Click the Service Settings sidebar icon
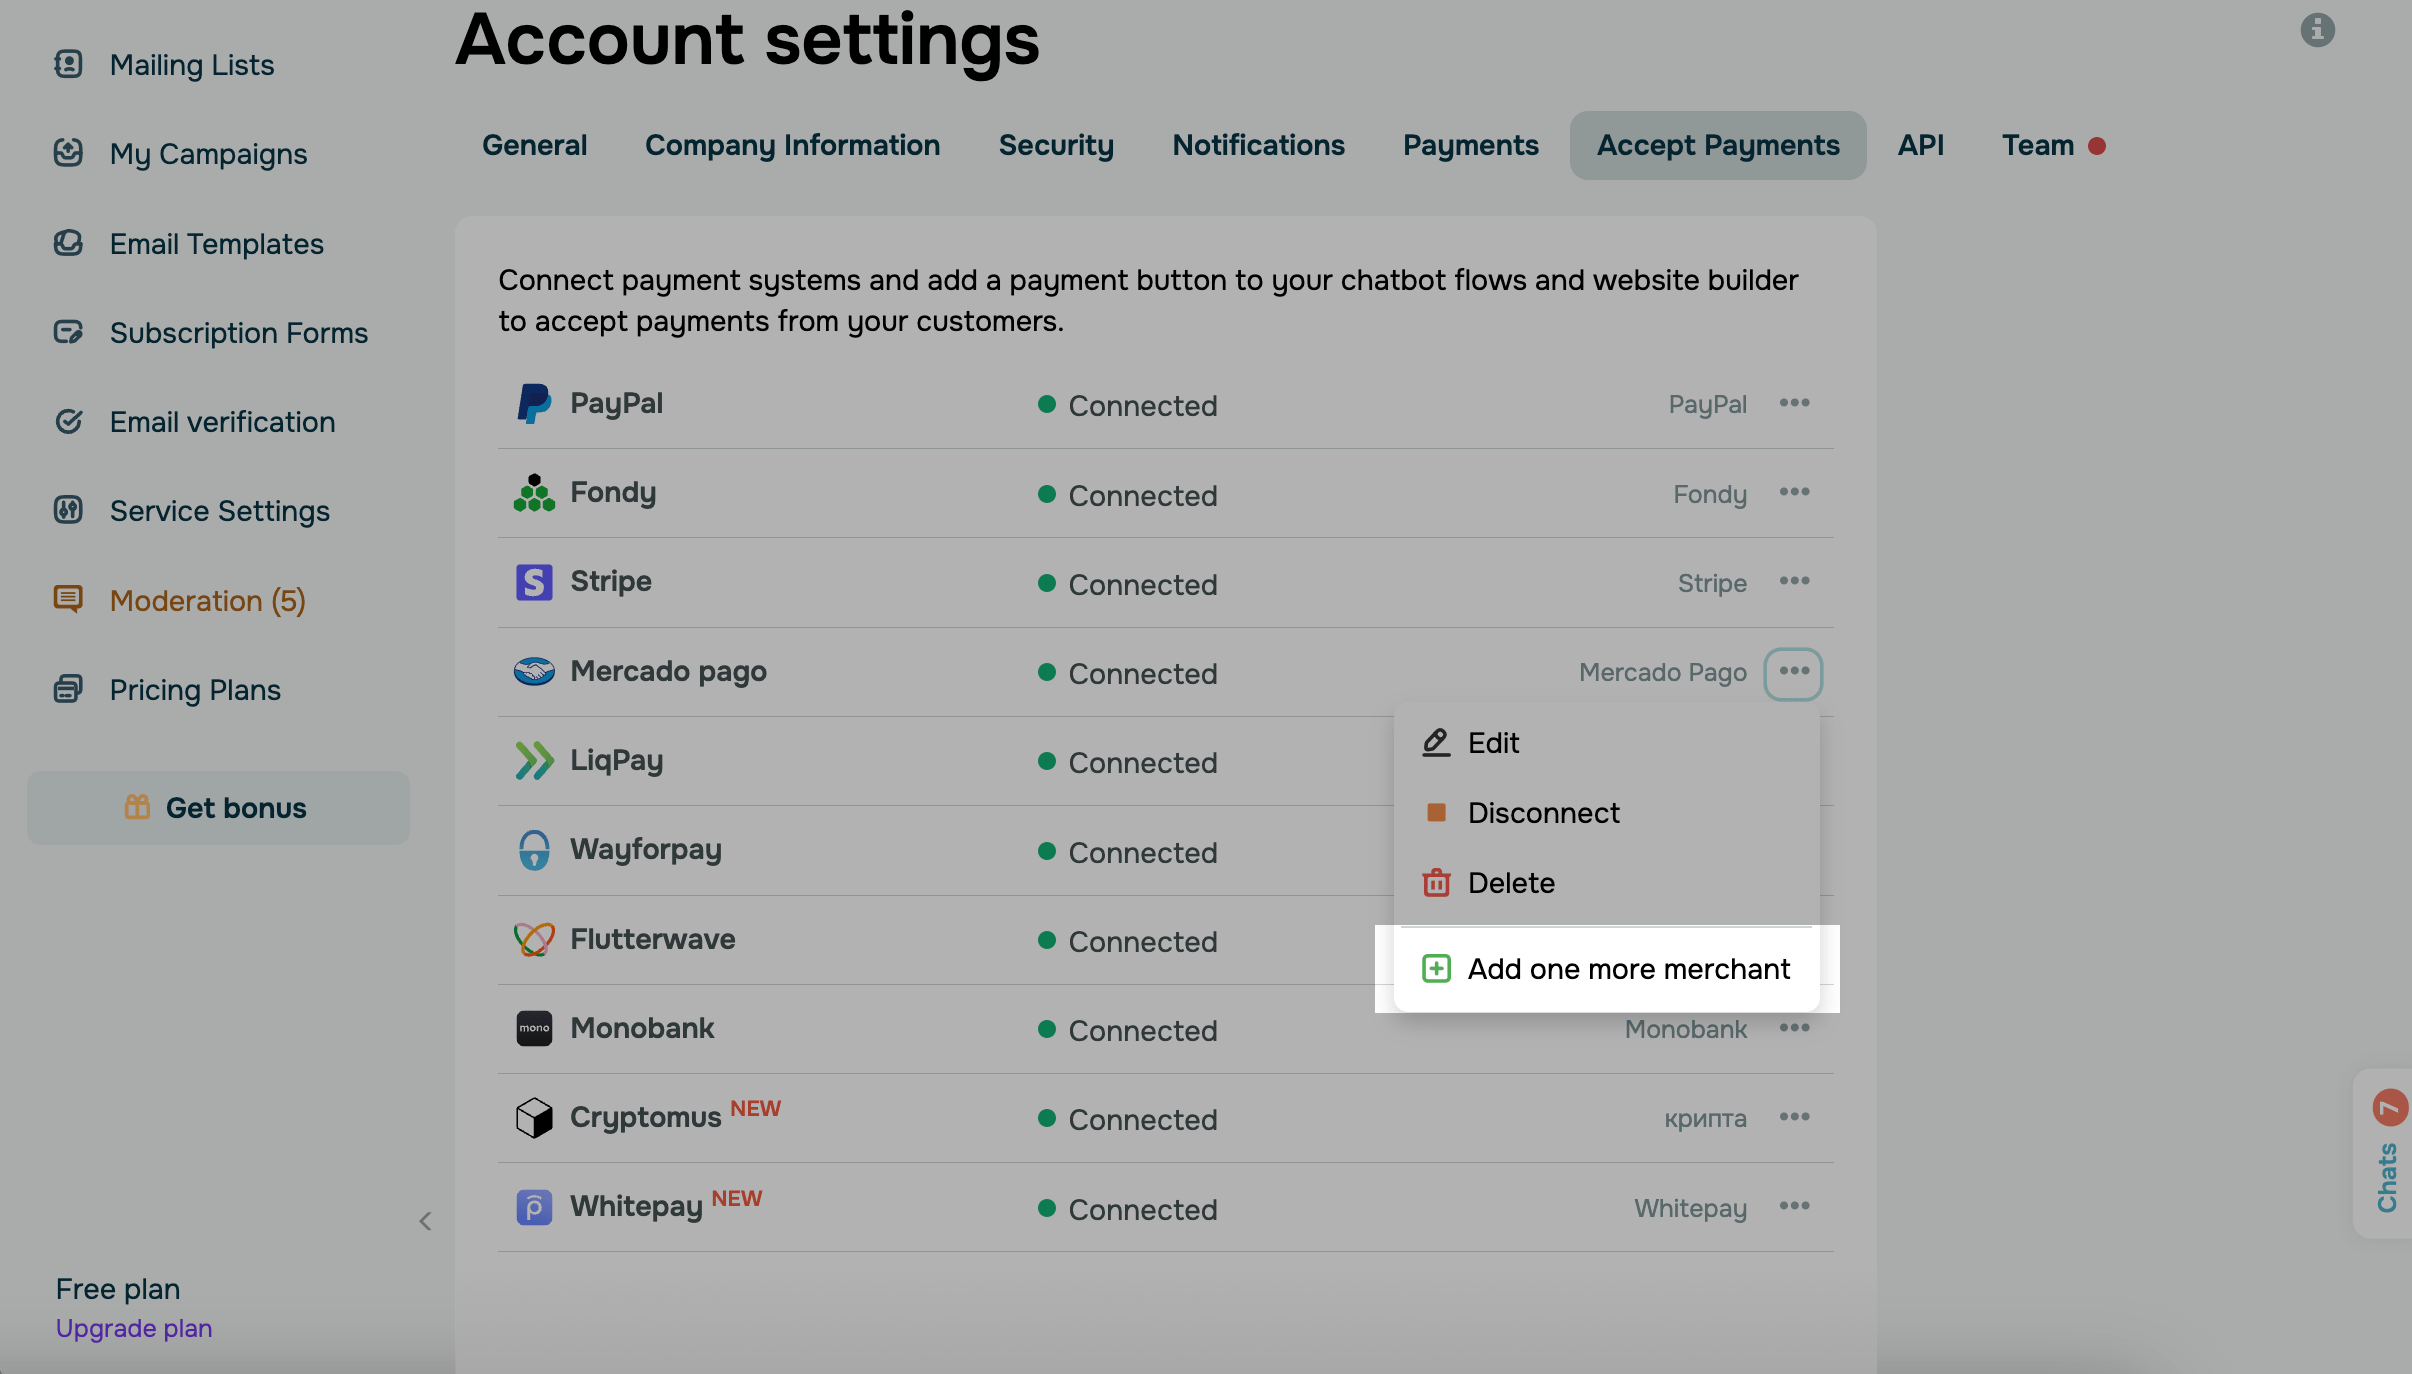The image size is (2412, 1374). tap(68, 510)
